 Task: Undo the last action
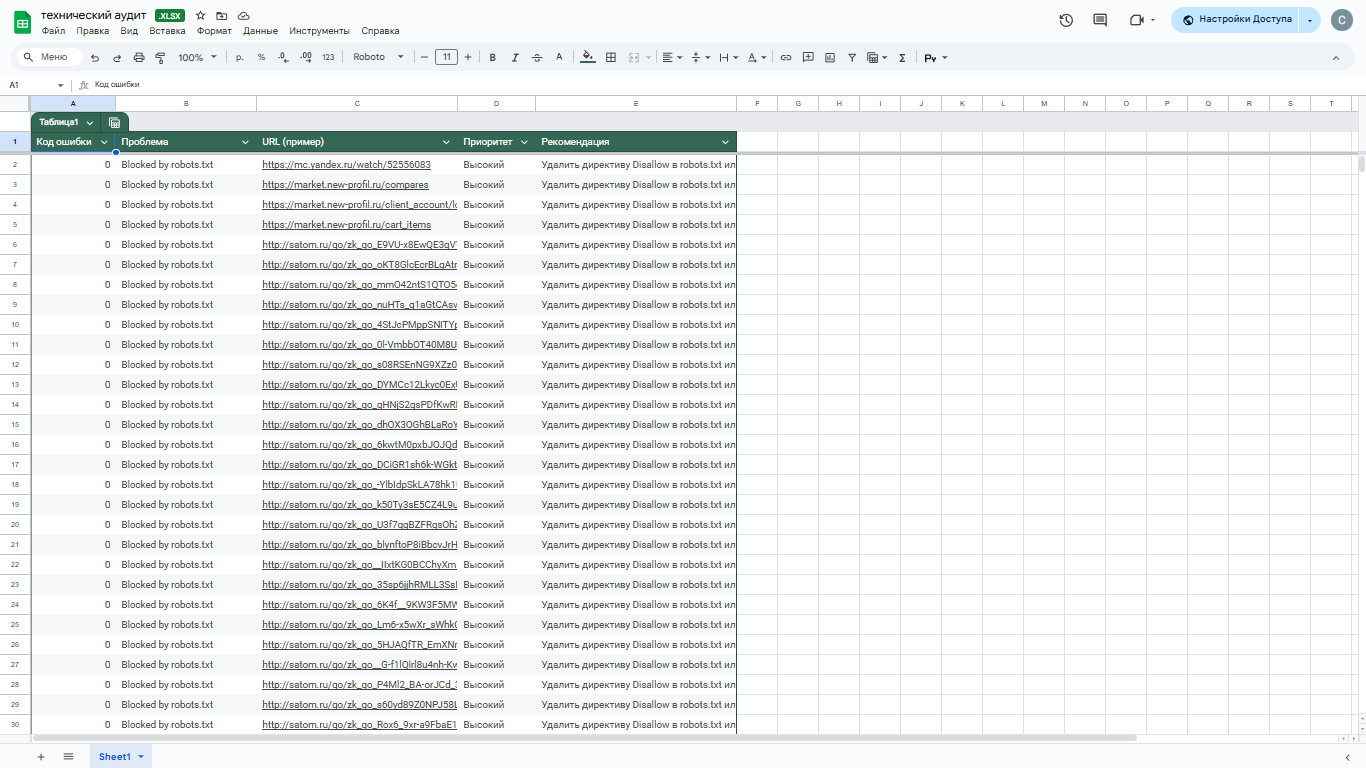95,58
